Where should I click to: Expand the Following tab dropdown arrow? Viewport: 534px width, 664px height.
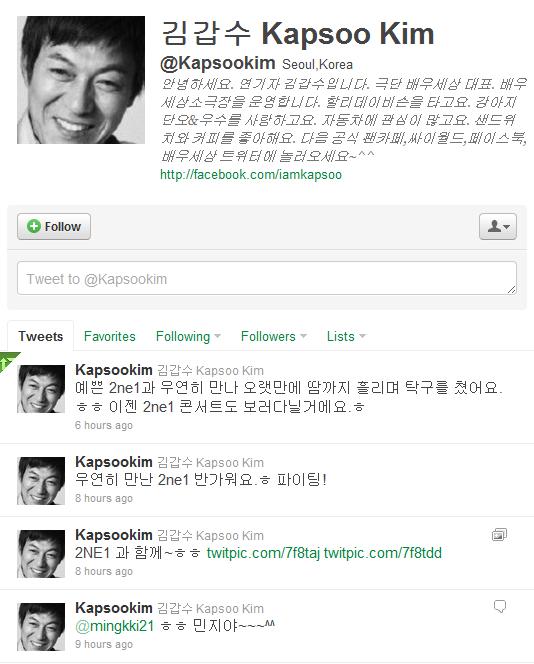[218, 336]
